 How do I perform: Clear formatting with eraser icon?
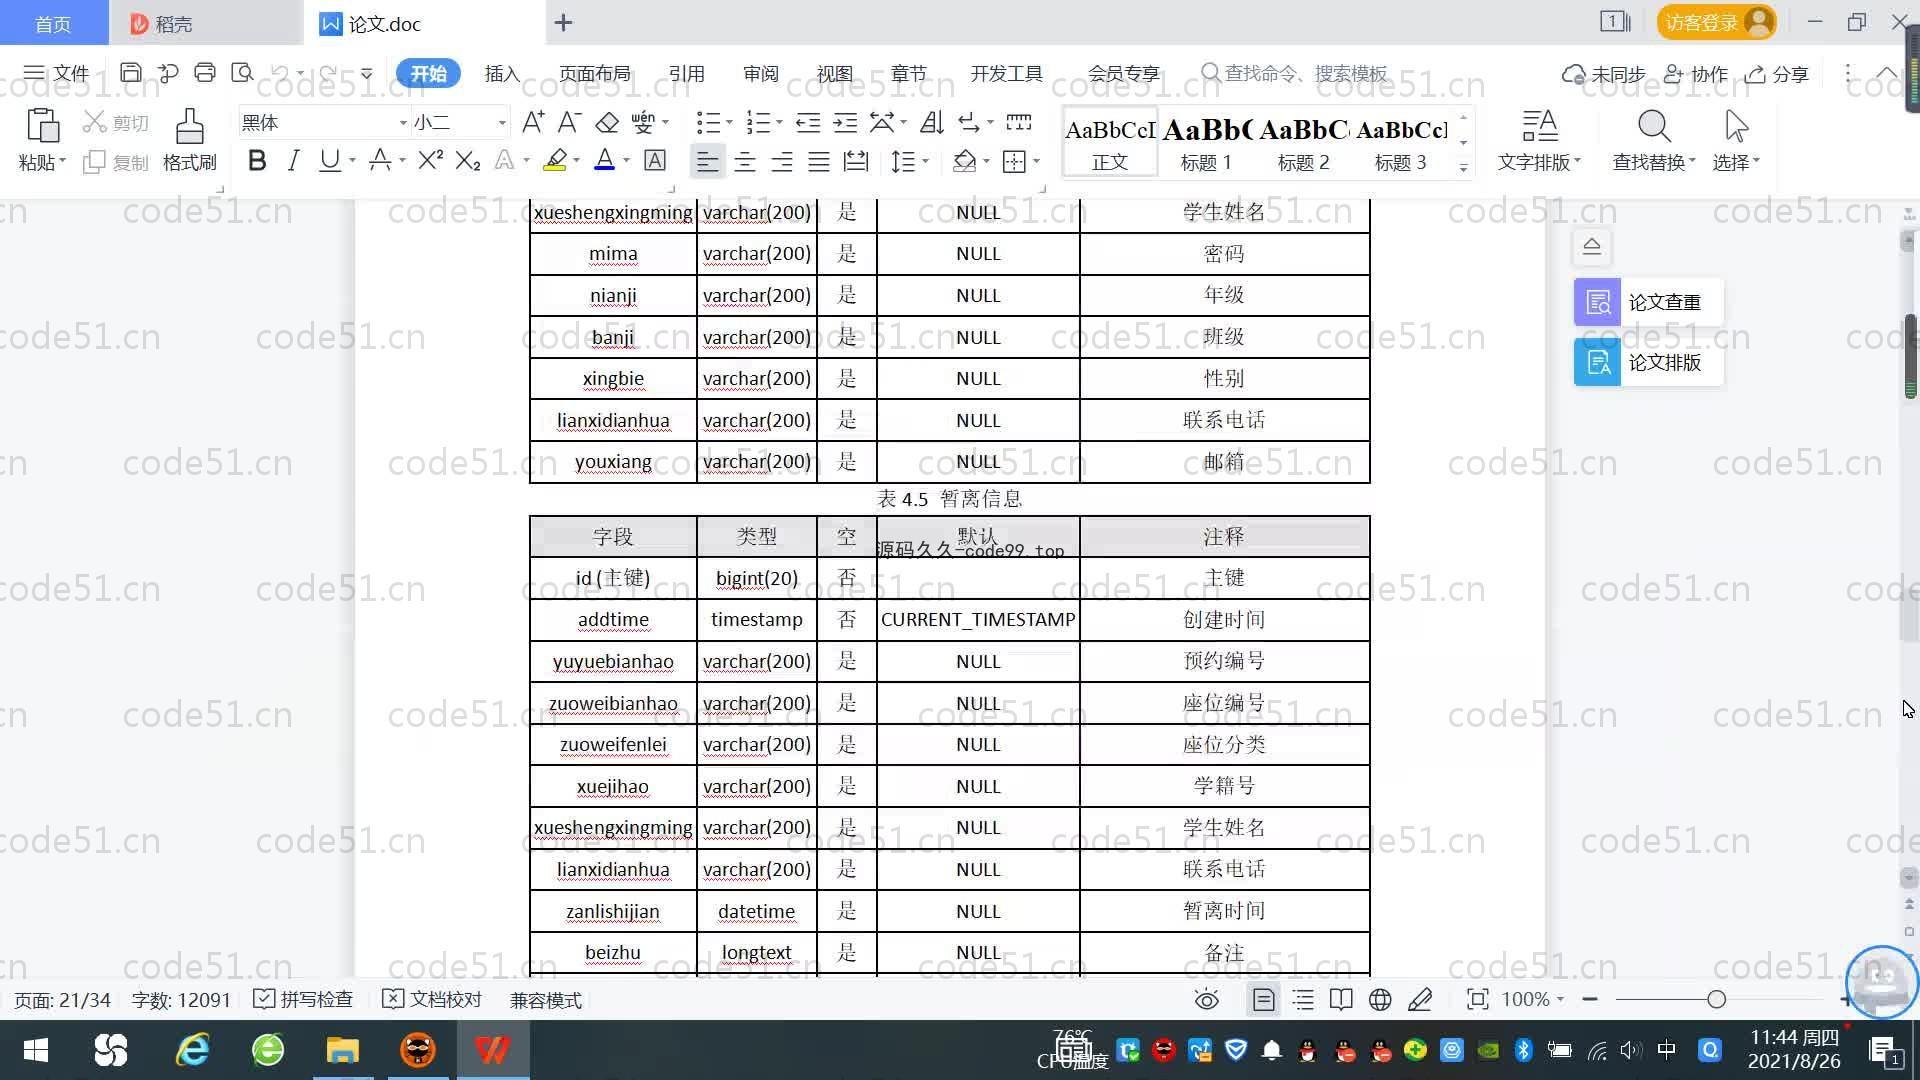[607, 122]
